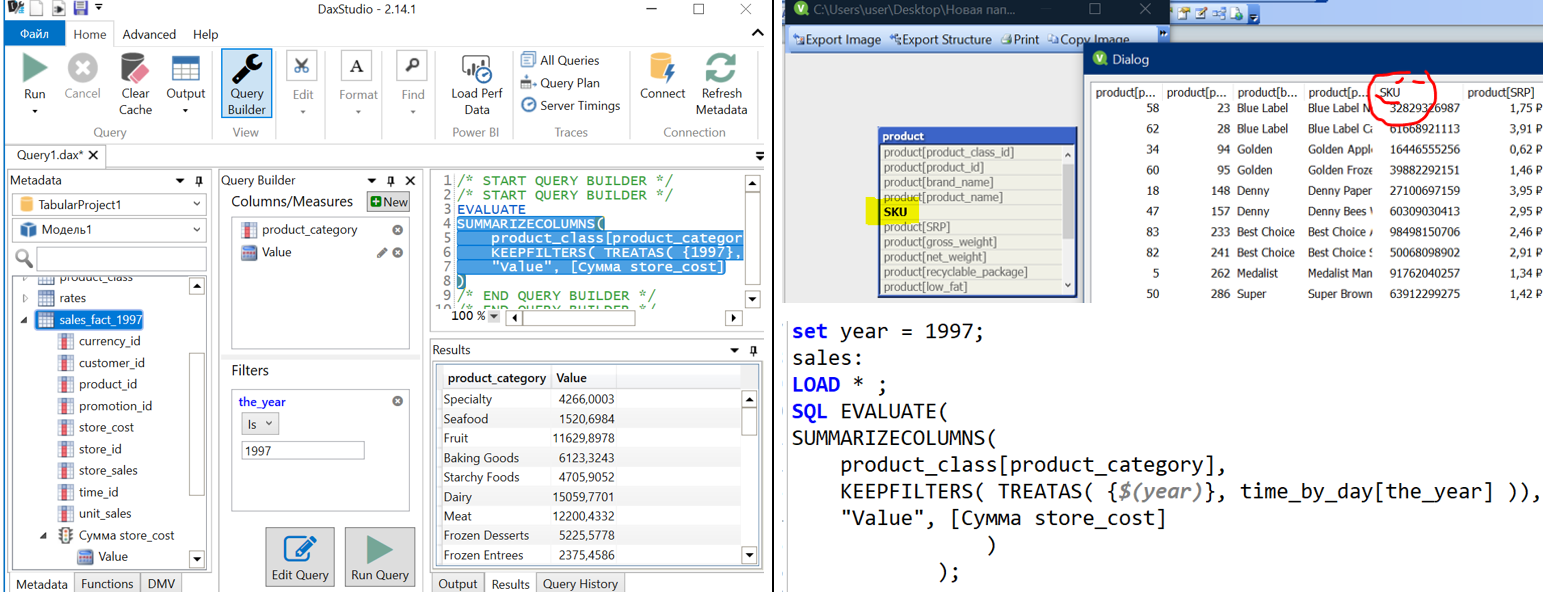Select the currency_id column
Screen dimensions: 1548x592
tap(110, 341)
